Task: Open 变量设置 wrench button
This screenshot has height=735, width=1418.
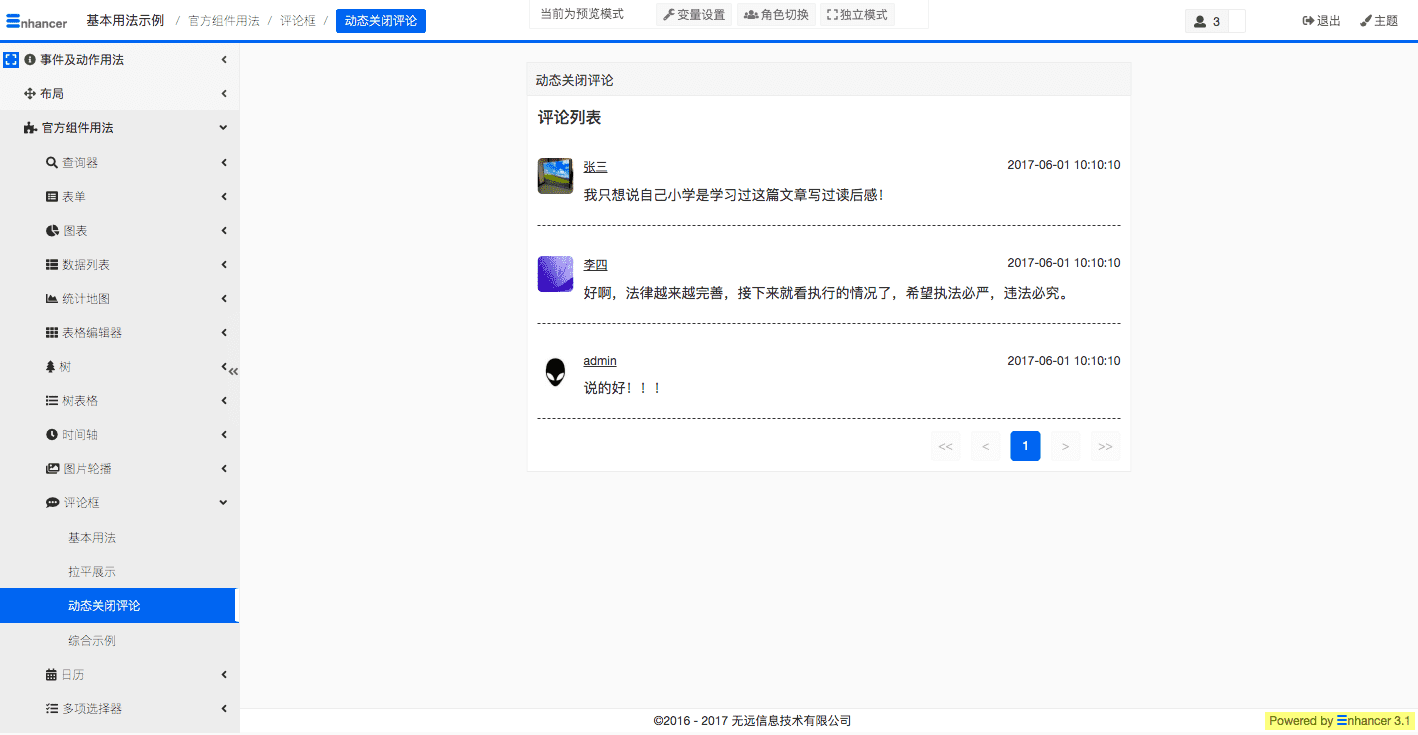Action: 694,15
